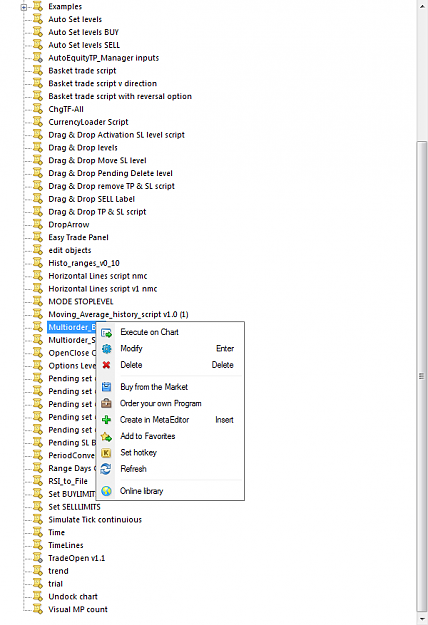Screen dimensions: 428x625
Task: Click the Buy from the Market icon
Action: pyautogui.click(x=106, y=387)
